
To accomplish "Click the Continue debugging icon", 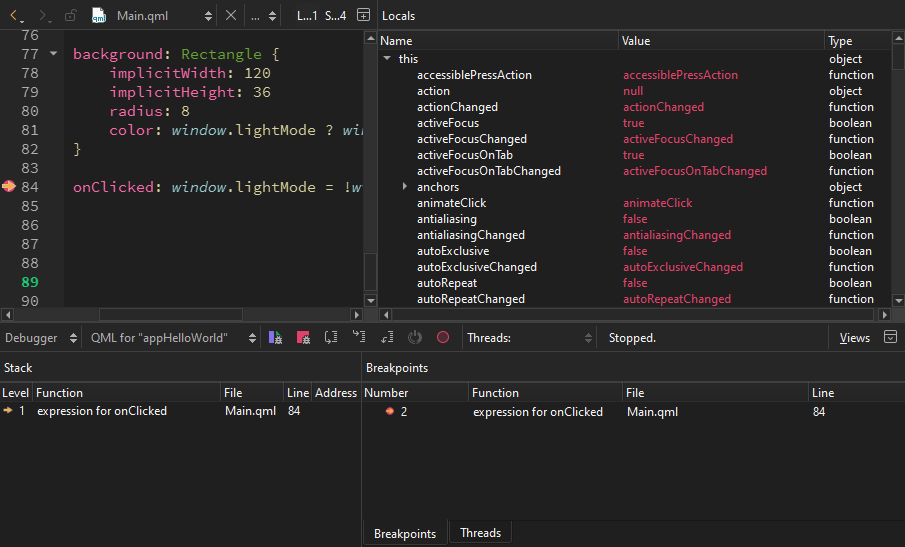I will point(275,338).
